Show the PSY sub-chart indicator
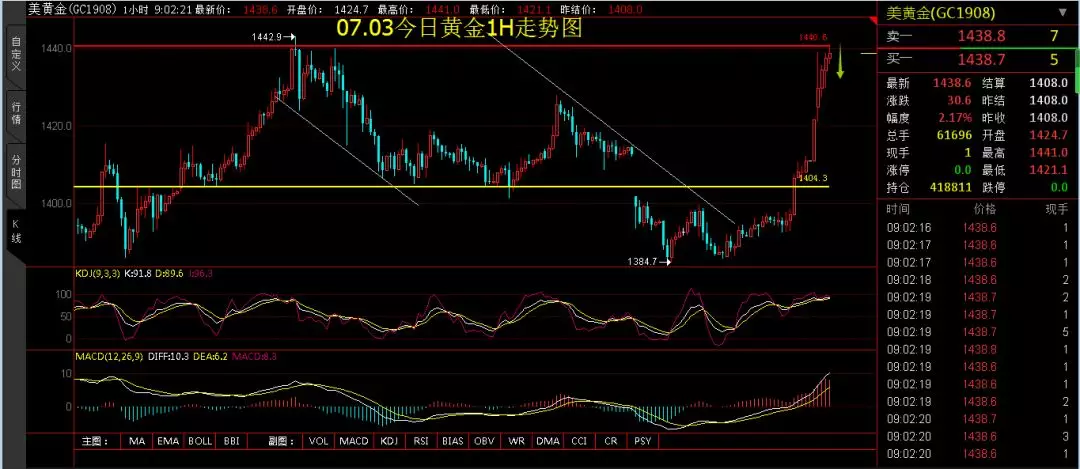 (x=643, y=441)
